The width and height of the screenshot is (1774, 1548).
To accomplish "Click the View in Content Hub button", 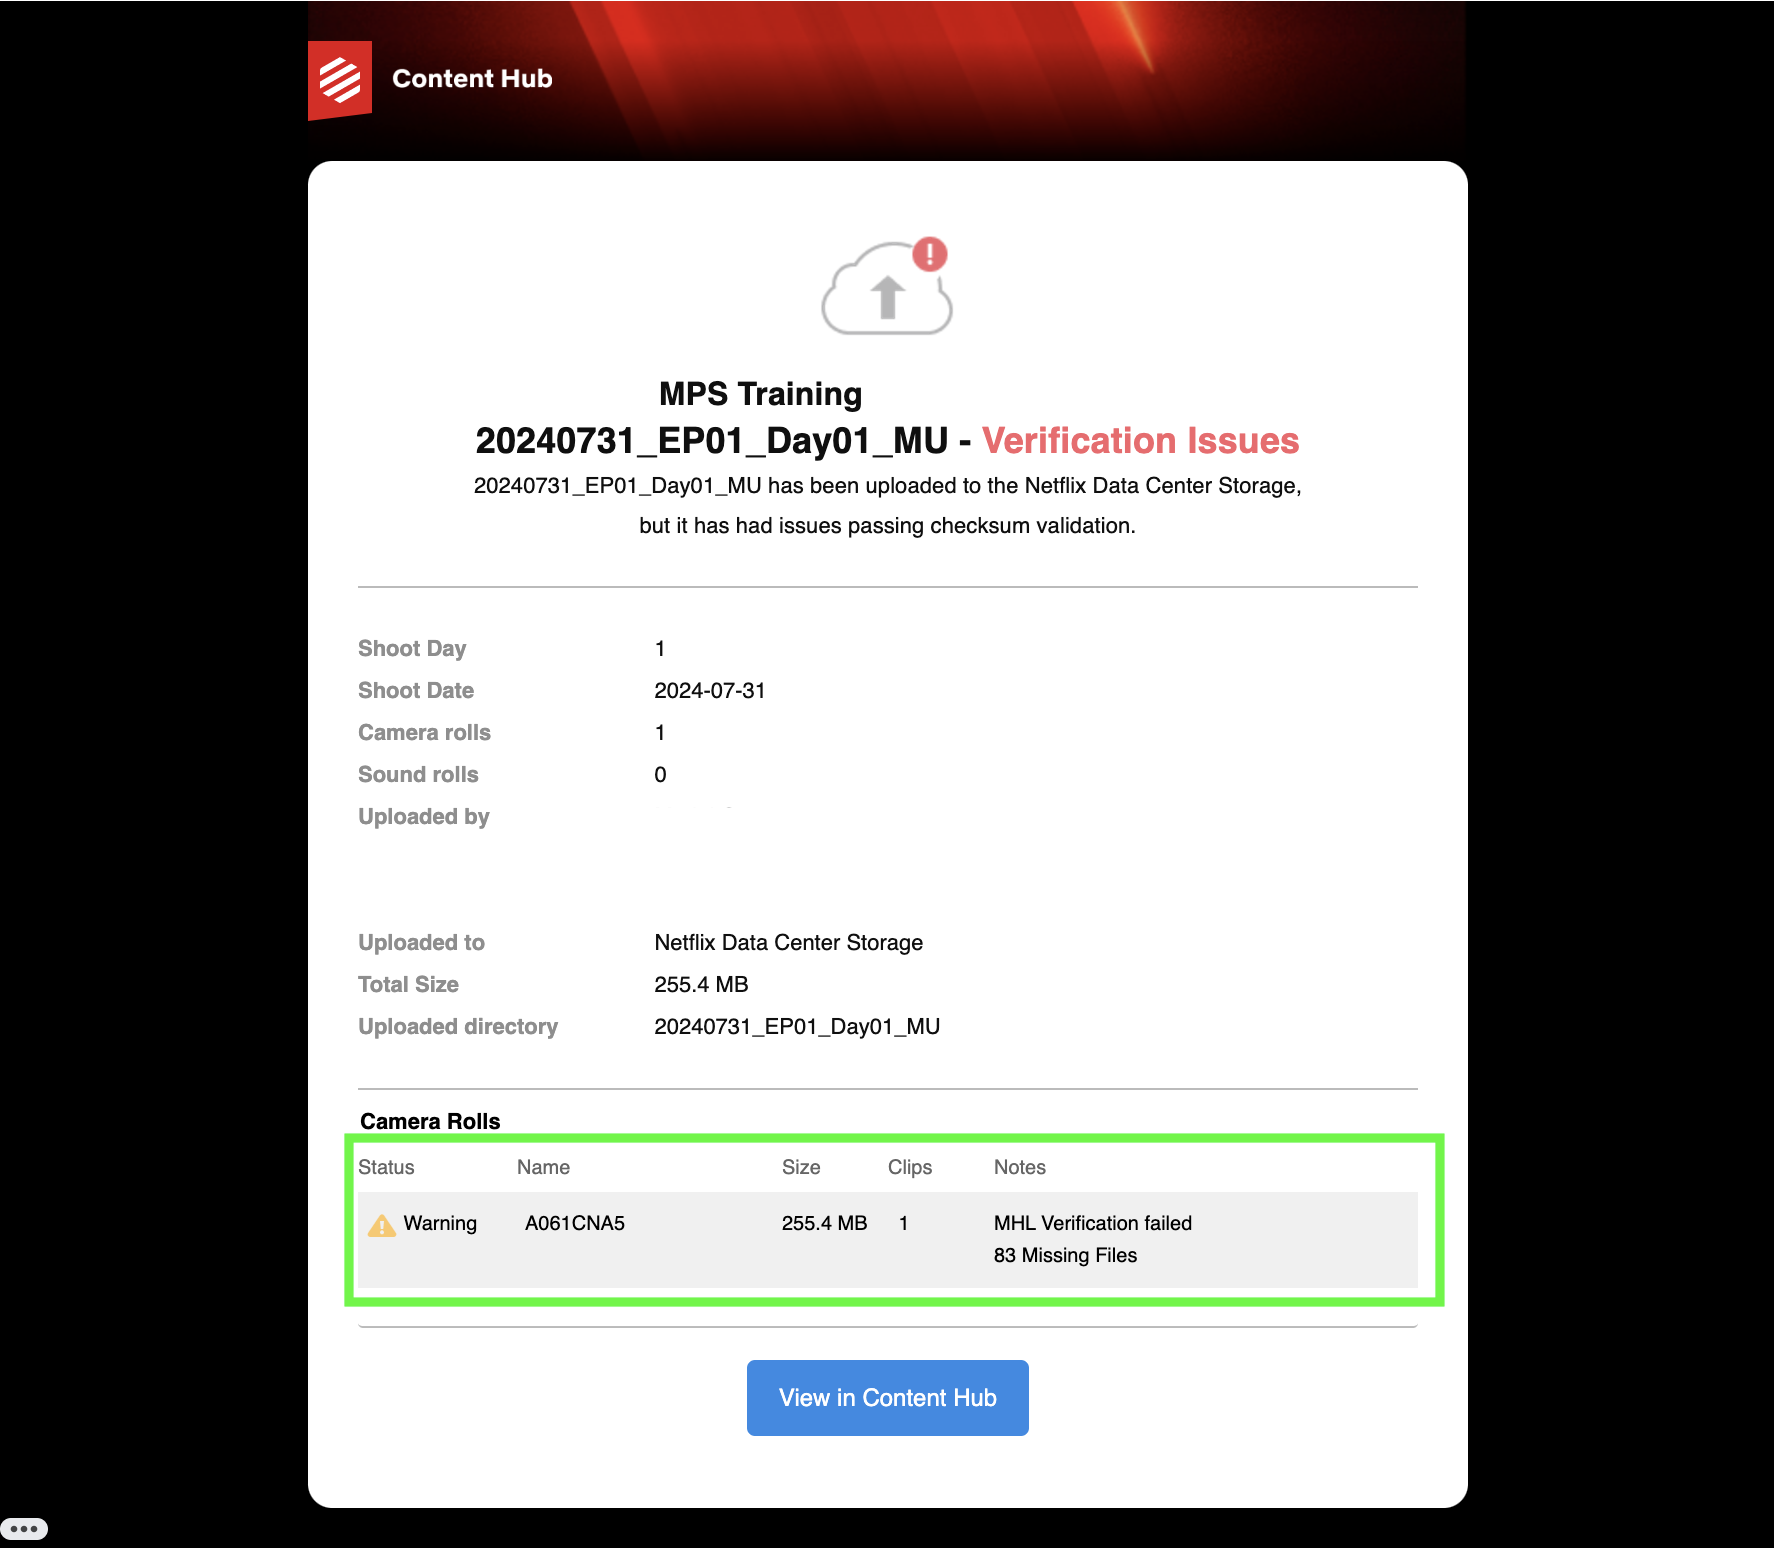I will [x=888, y=1398].
